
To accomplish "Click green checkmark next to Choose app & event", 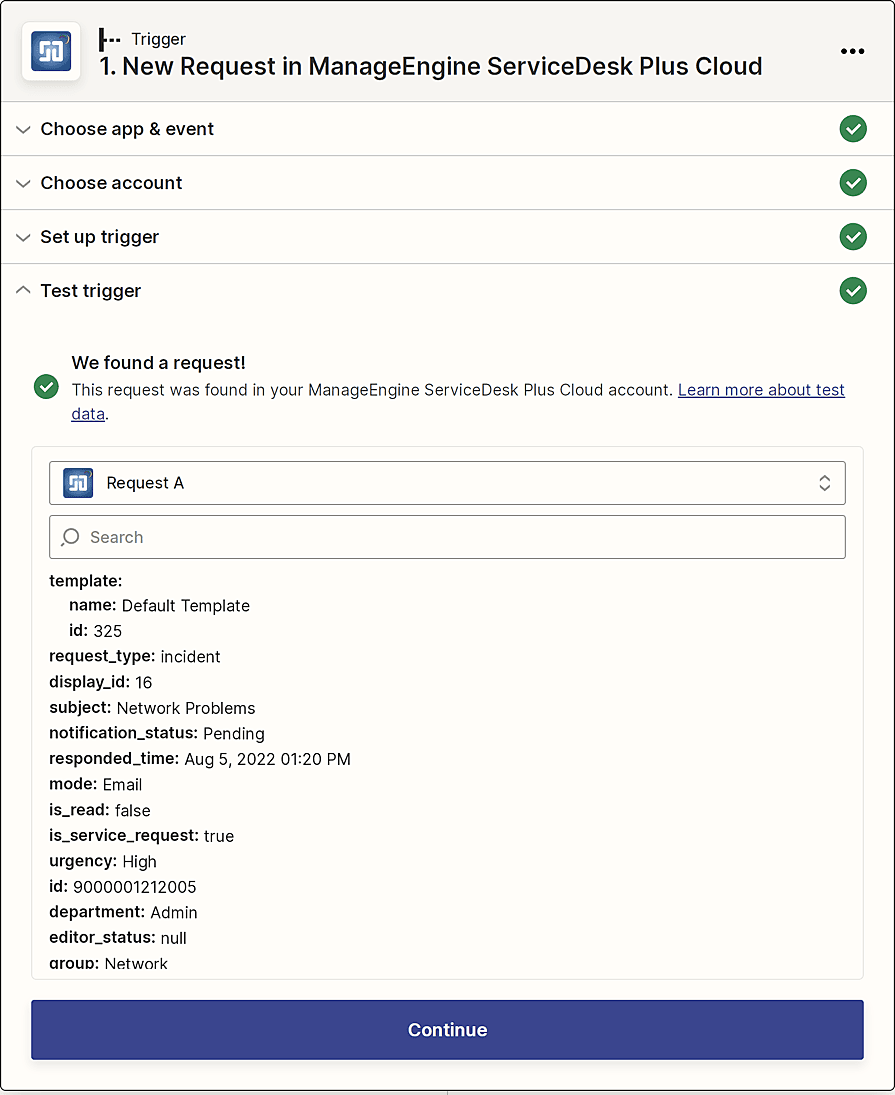I will pyautogui.click(x=852, y=129).
